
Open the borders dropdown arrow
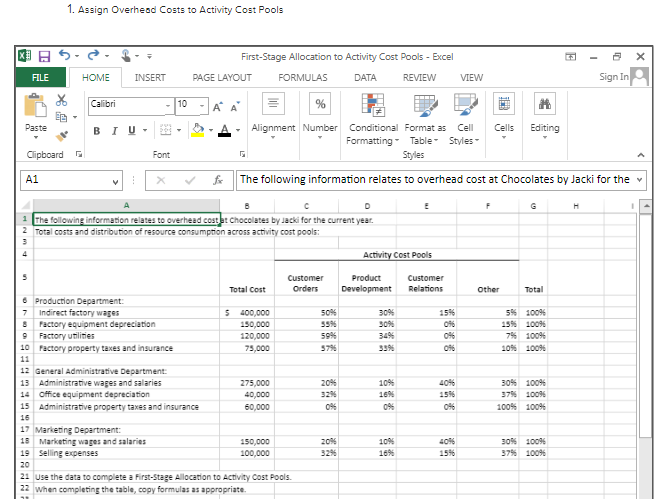pyautogui.click(x=179, y=130)
